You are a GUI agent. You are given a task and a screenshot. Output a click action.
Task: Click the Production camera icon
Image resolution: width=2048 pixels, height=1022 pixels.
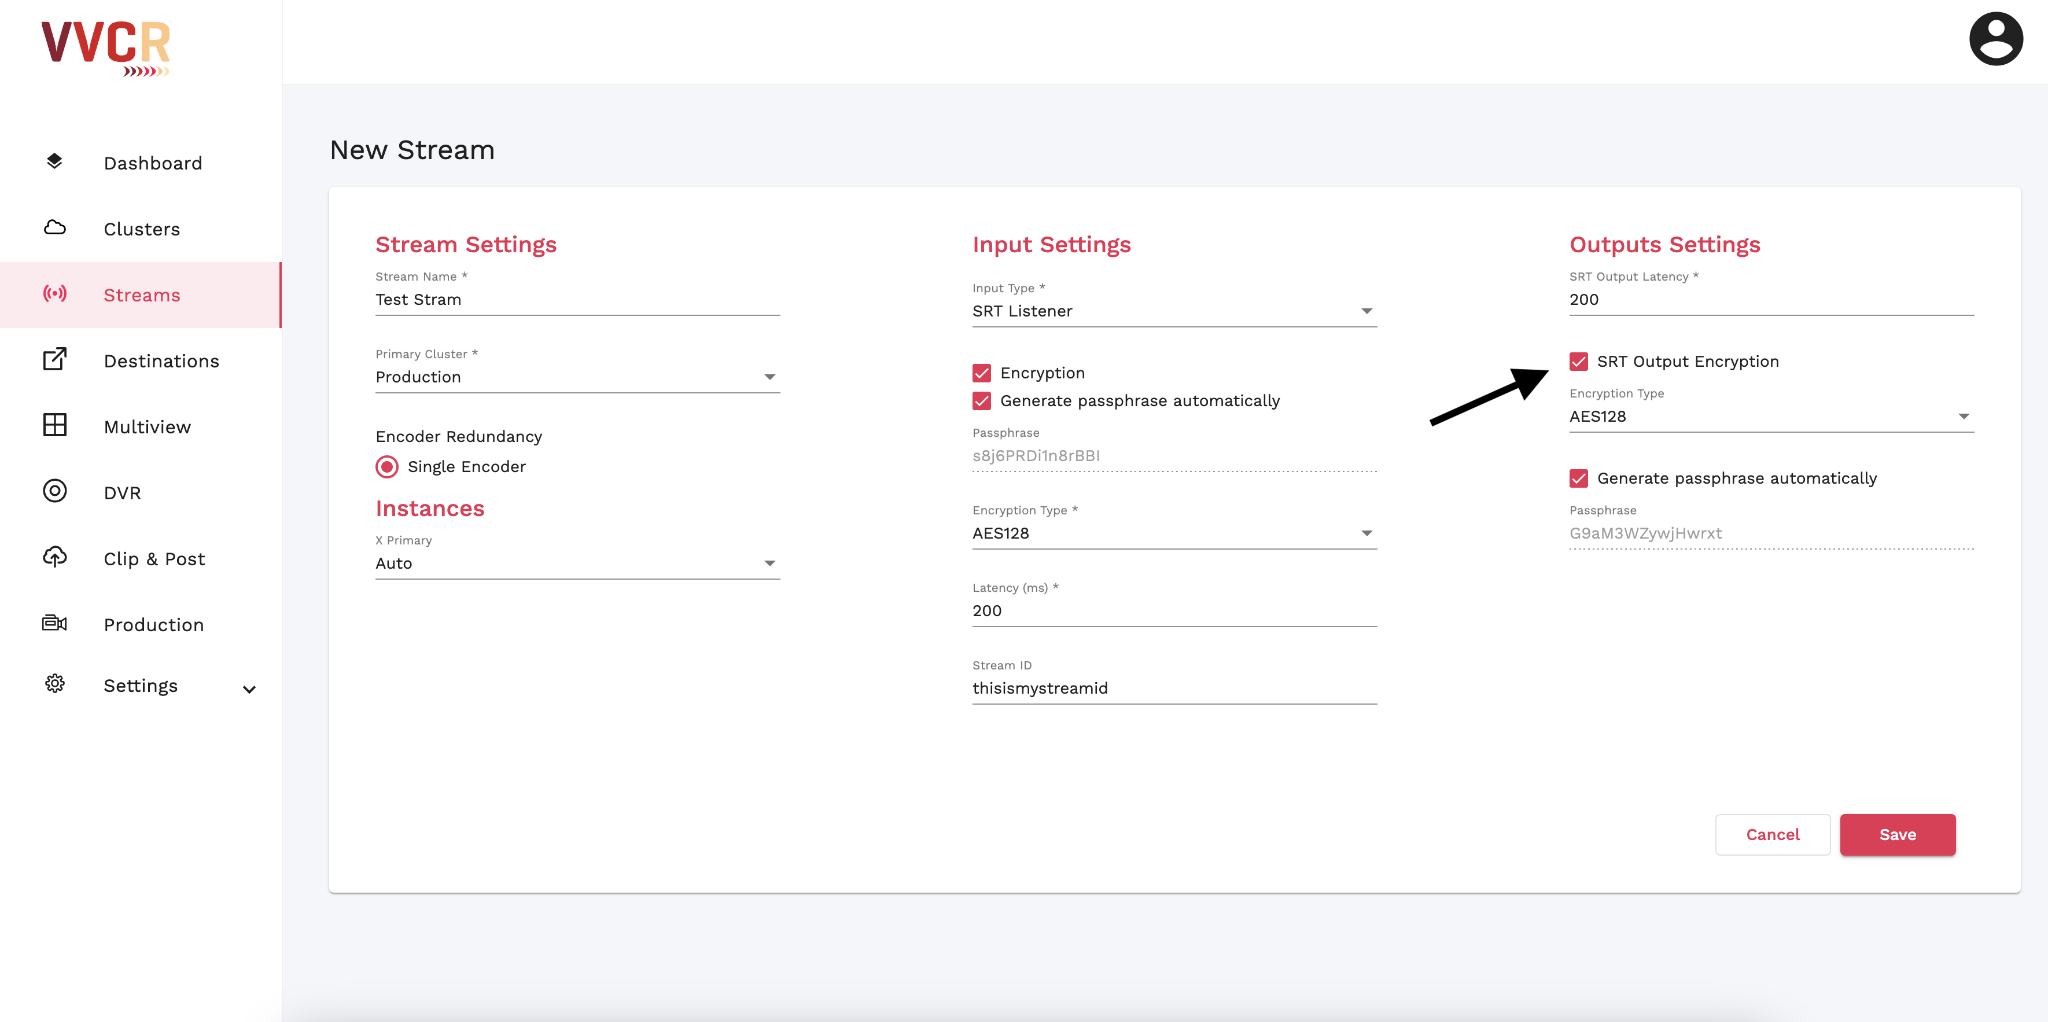click(55, 624)
